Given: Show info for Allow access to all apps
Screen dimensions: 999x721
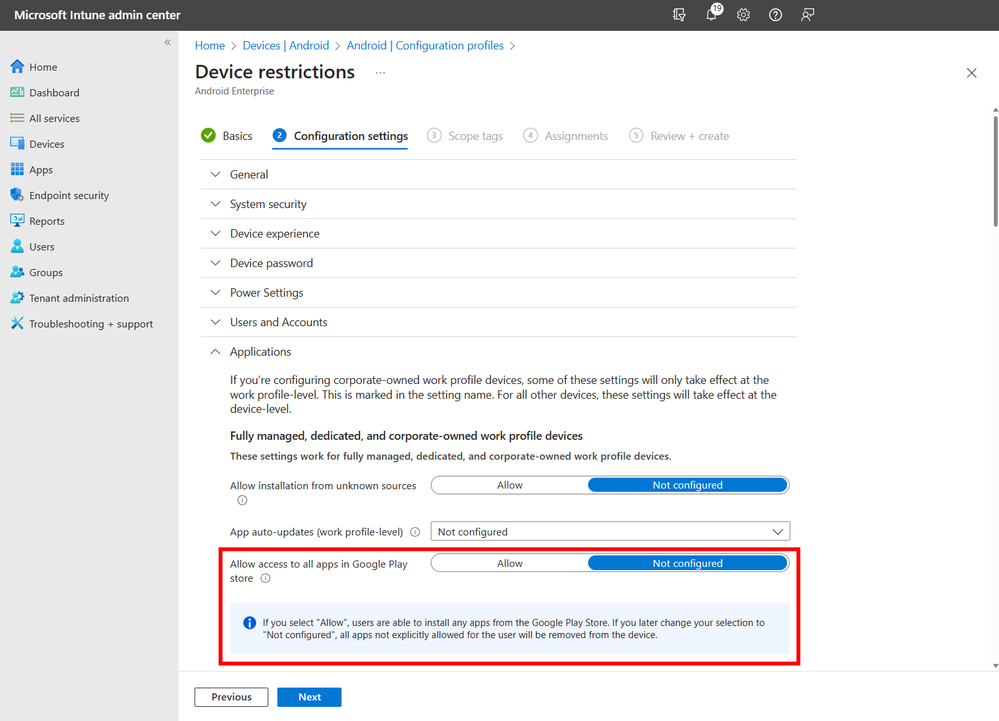Looking at the screenshot, I should (266, 578).
